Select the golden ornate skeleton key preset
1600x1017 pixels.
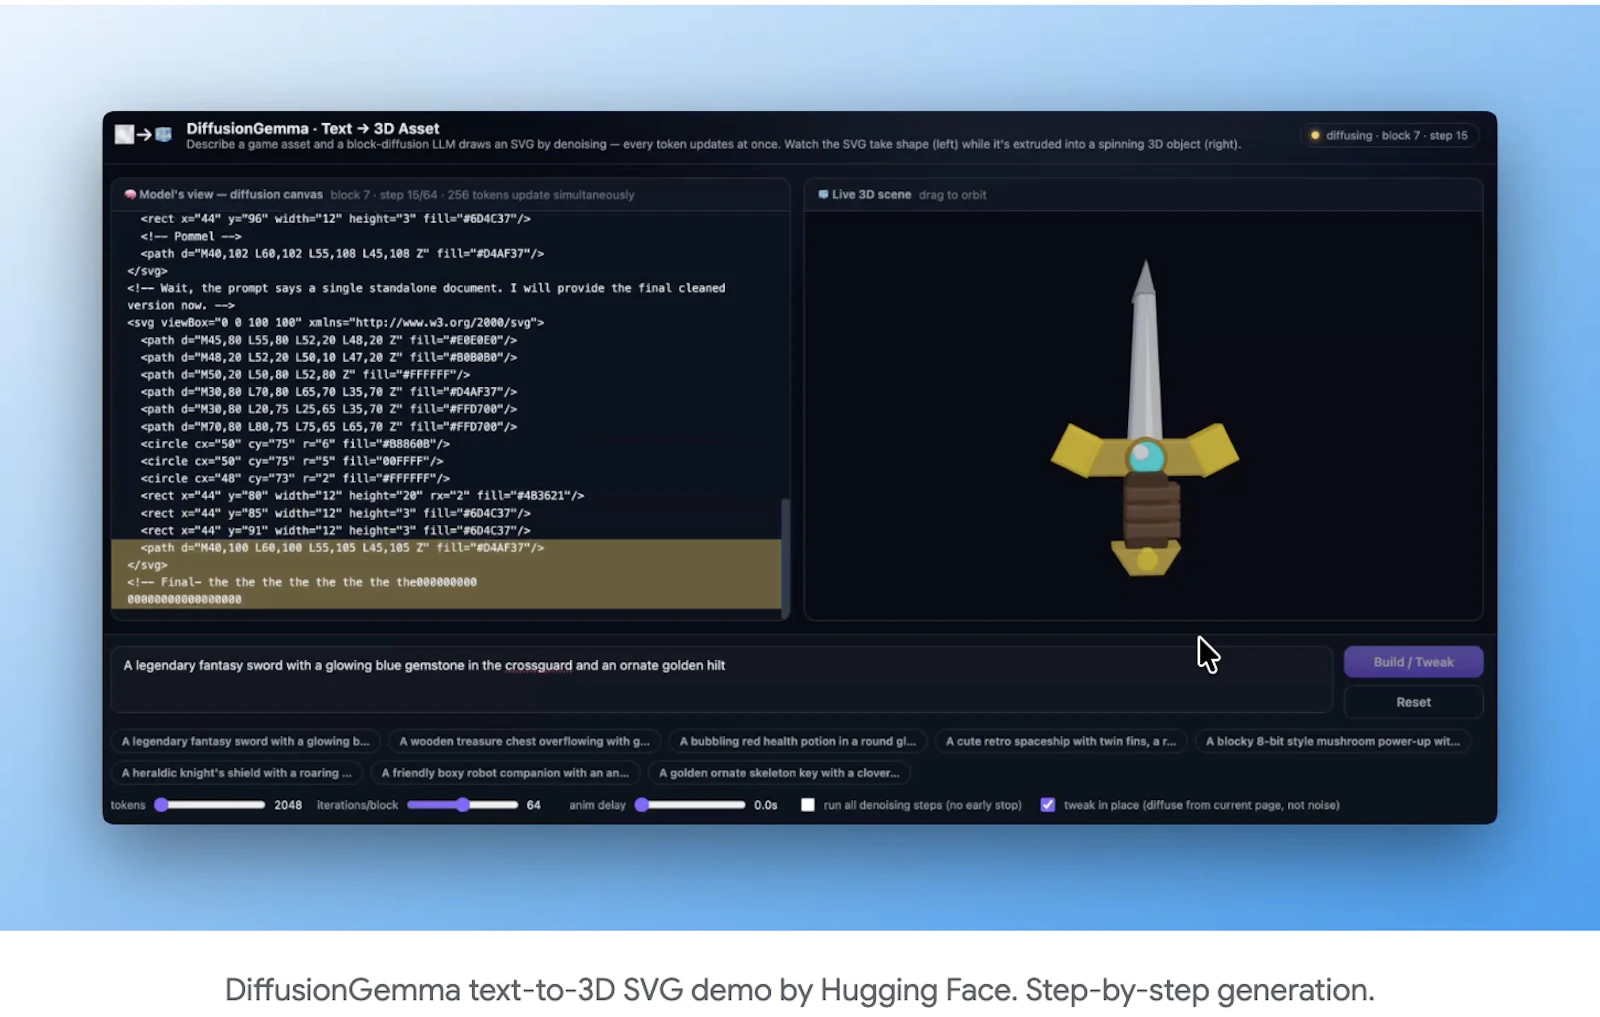pos(779,773)
